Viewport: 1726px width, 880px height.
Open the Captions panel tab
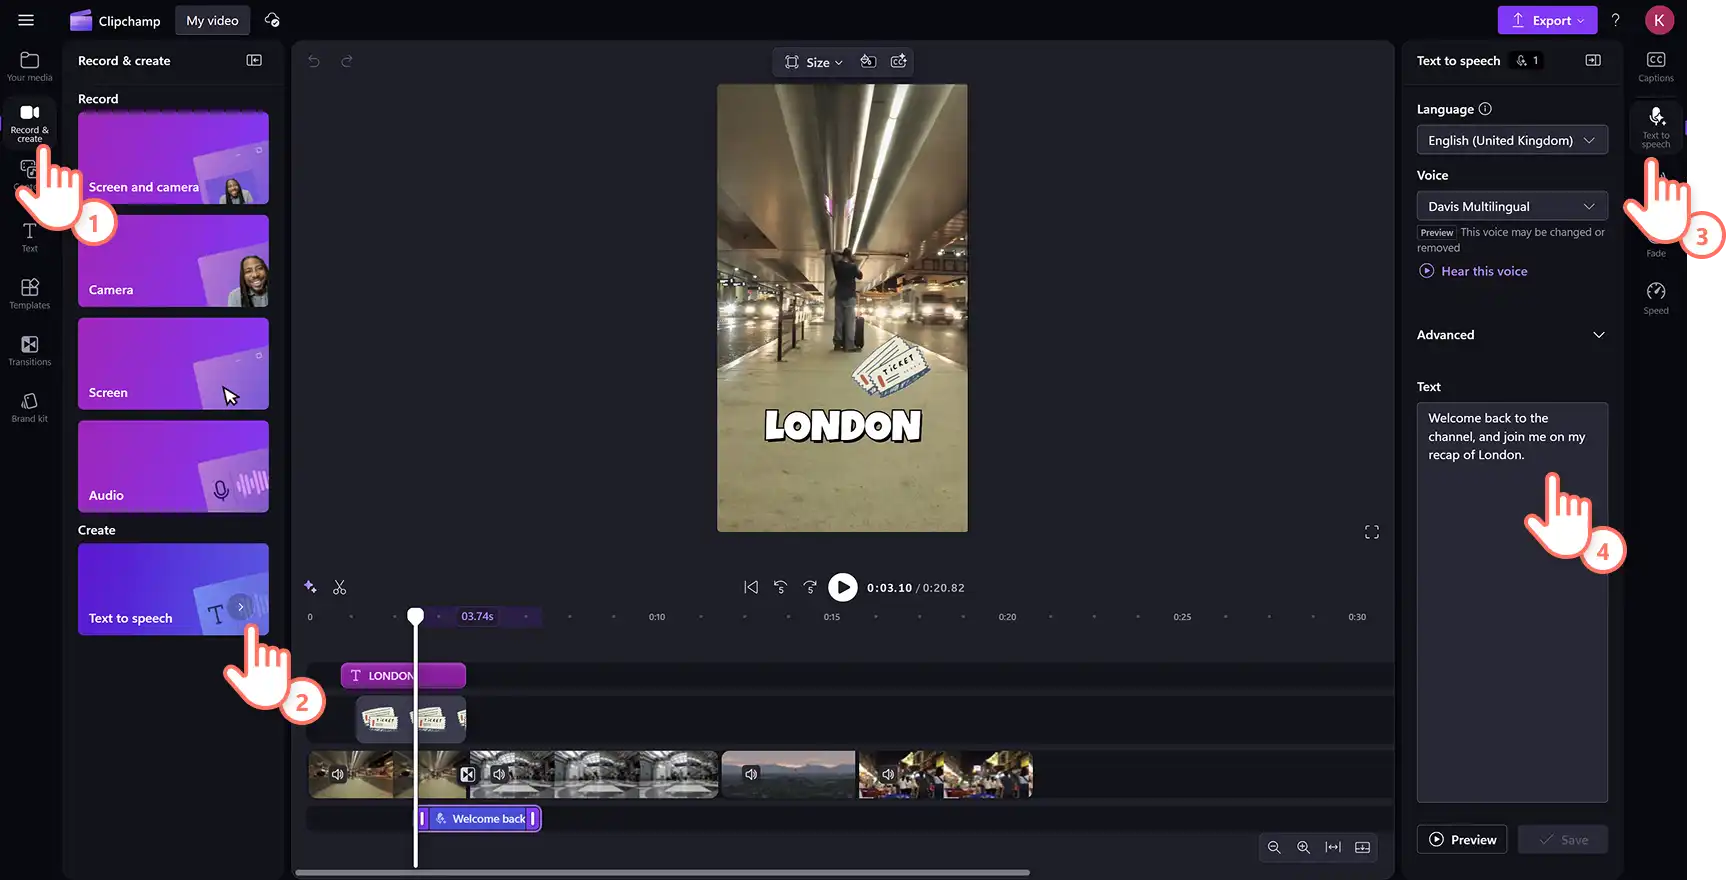tap(1656, 66)
